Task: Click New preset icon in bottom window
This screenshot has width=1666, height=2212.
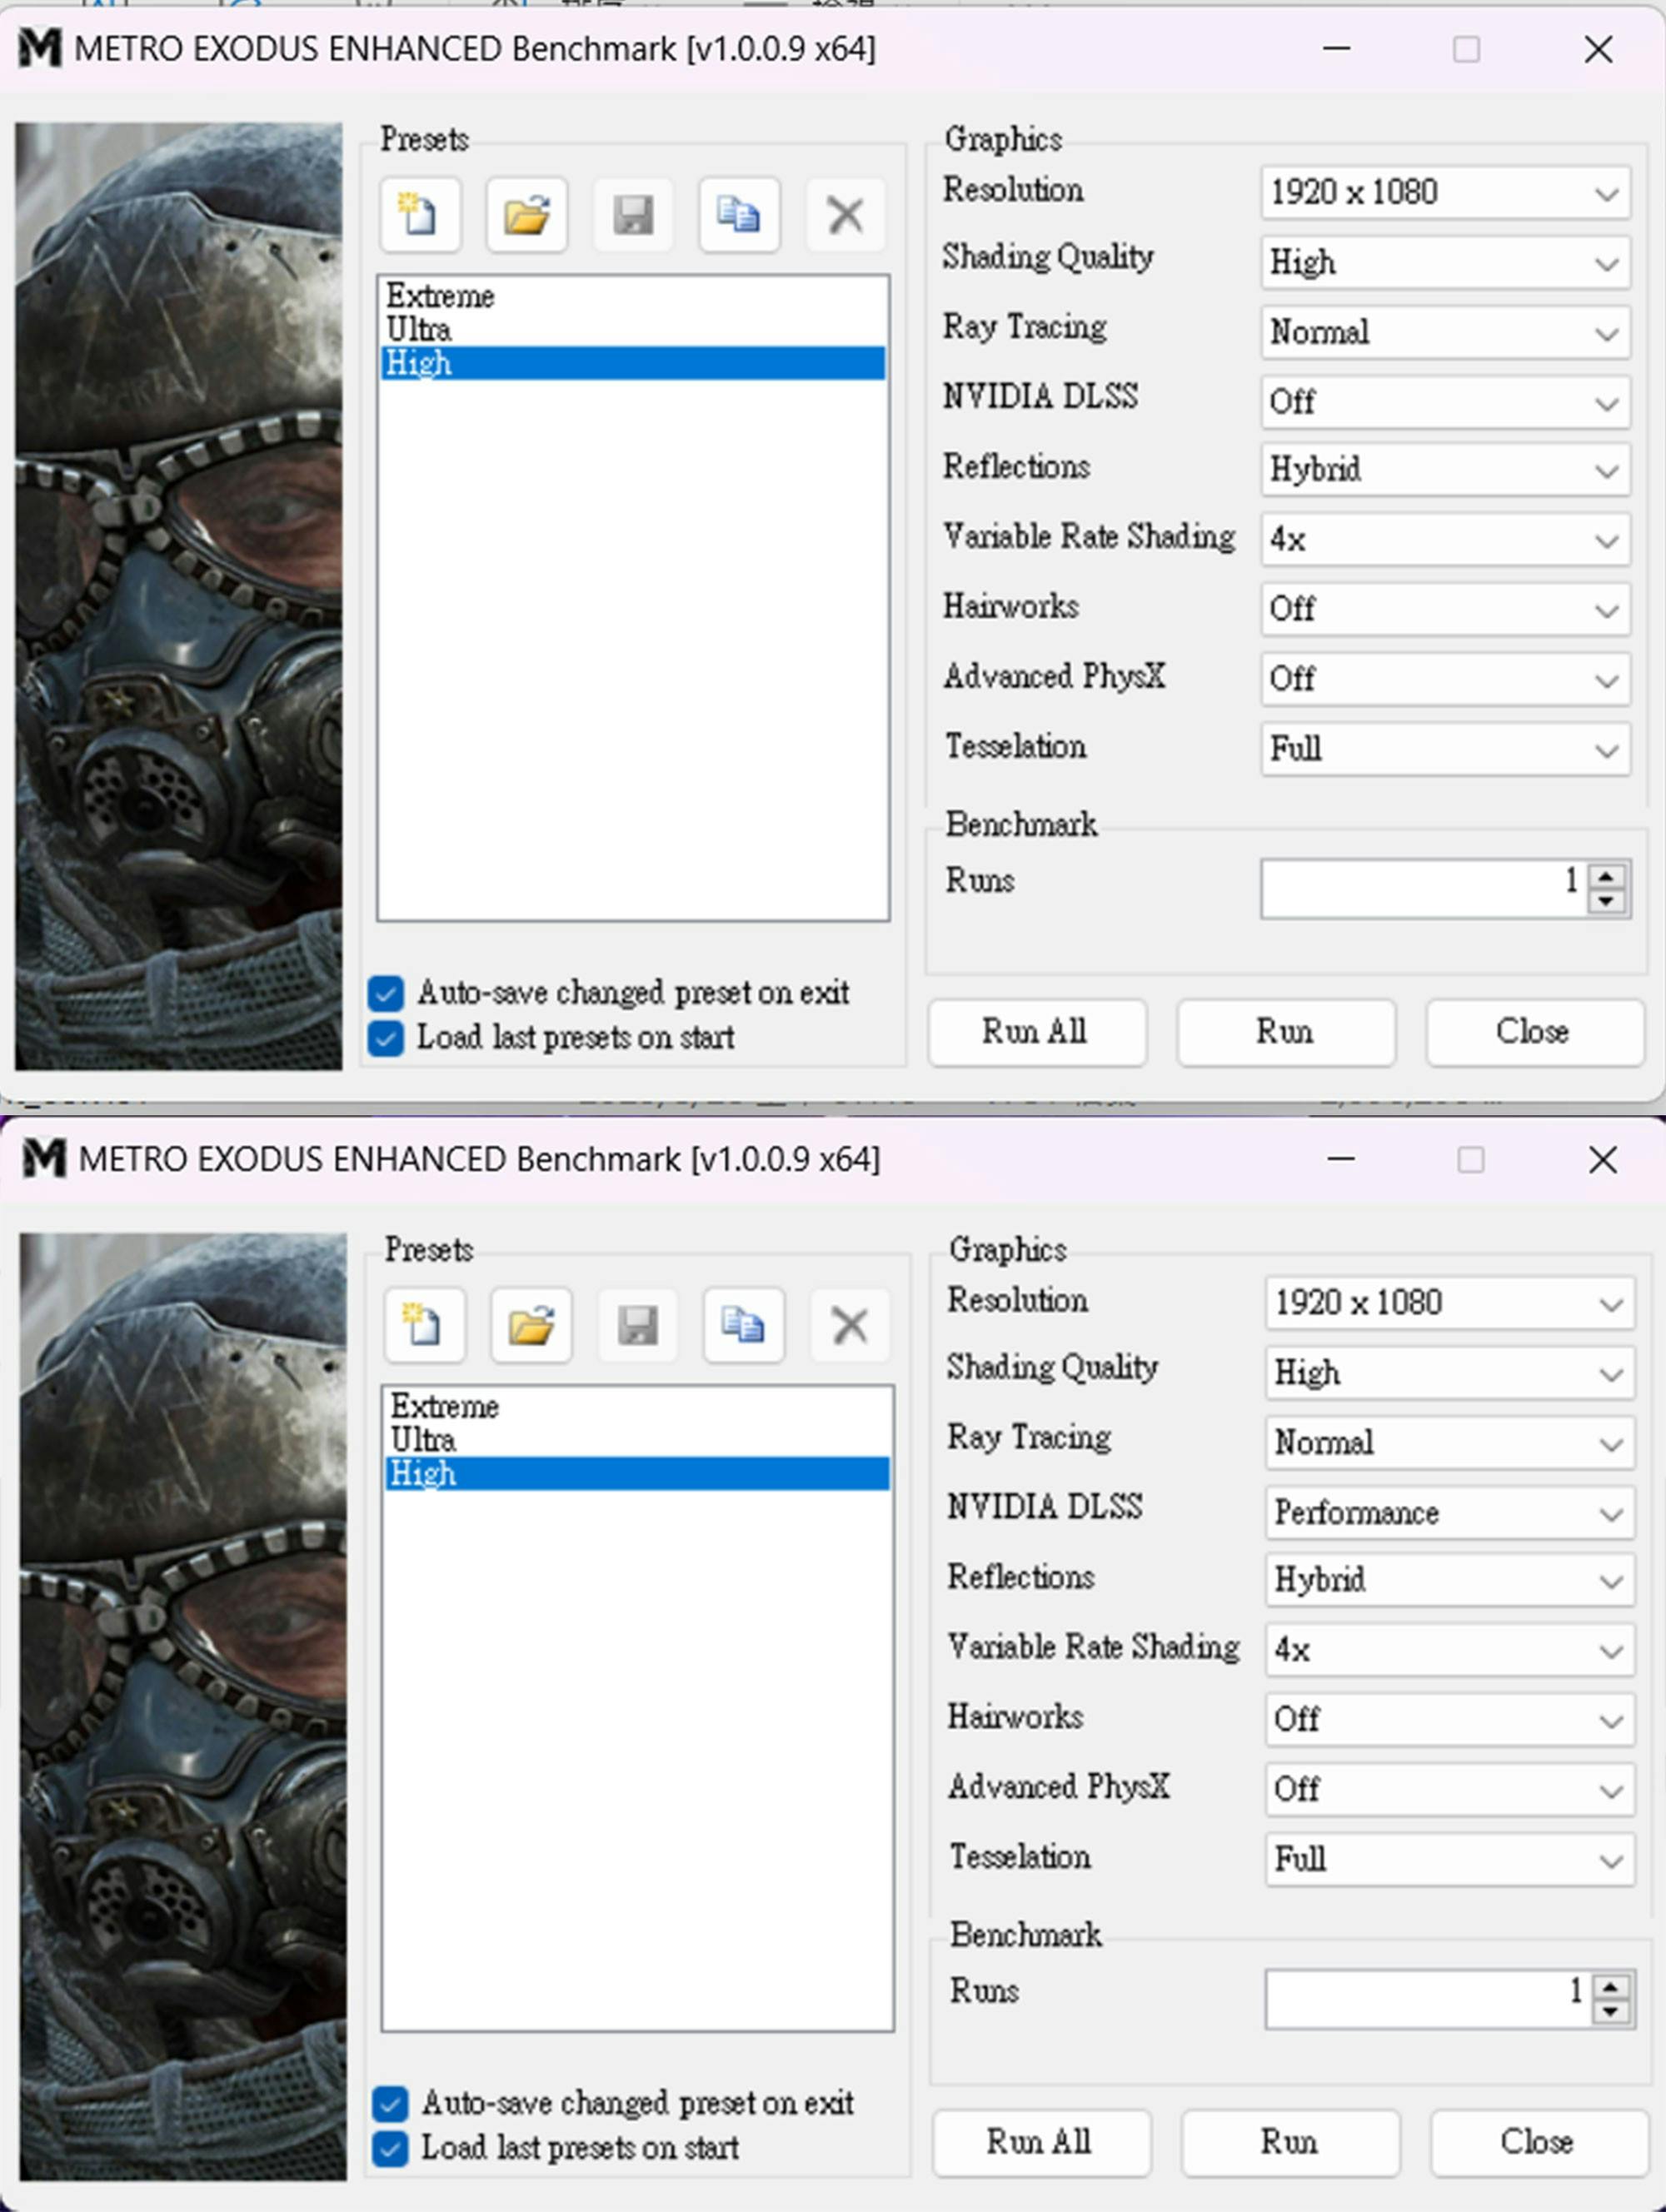Action: click(424, 1325)
